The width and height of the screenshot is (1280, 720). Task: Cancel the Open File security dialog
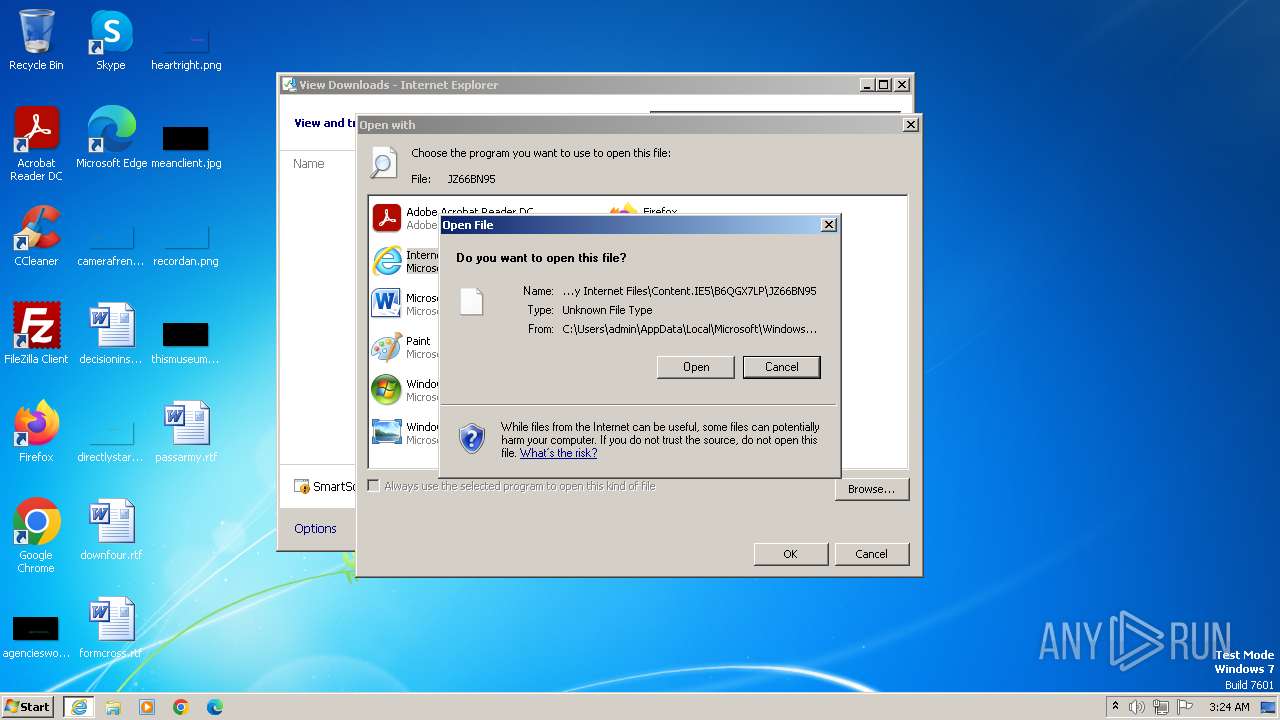click(x=782, y=367)
